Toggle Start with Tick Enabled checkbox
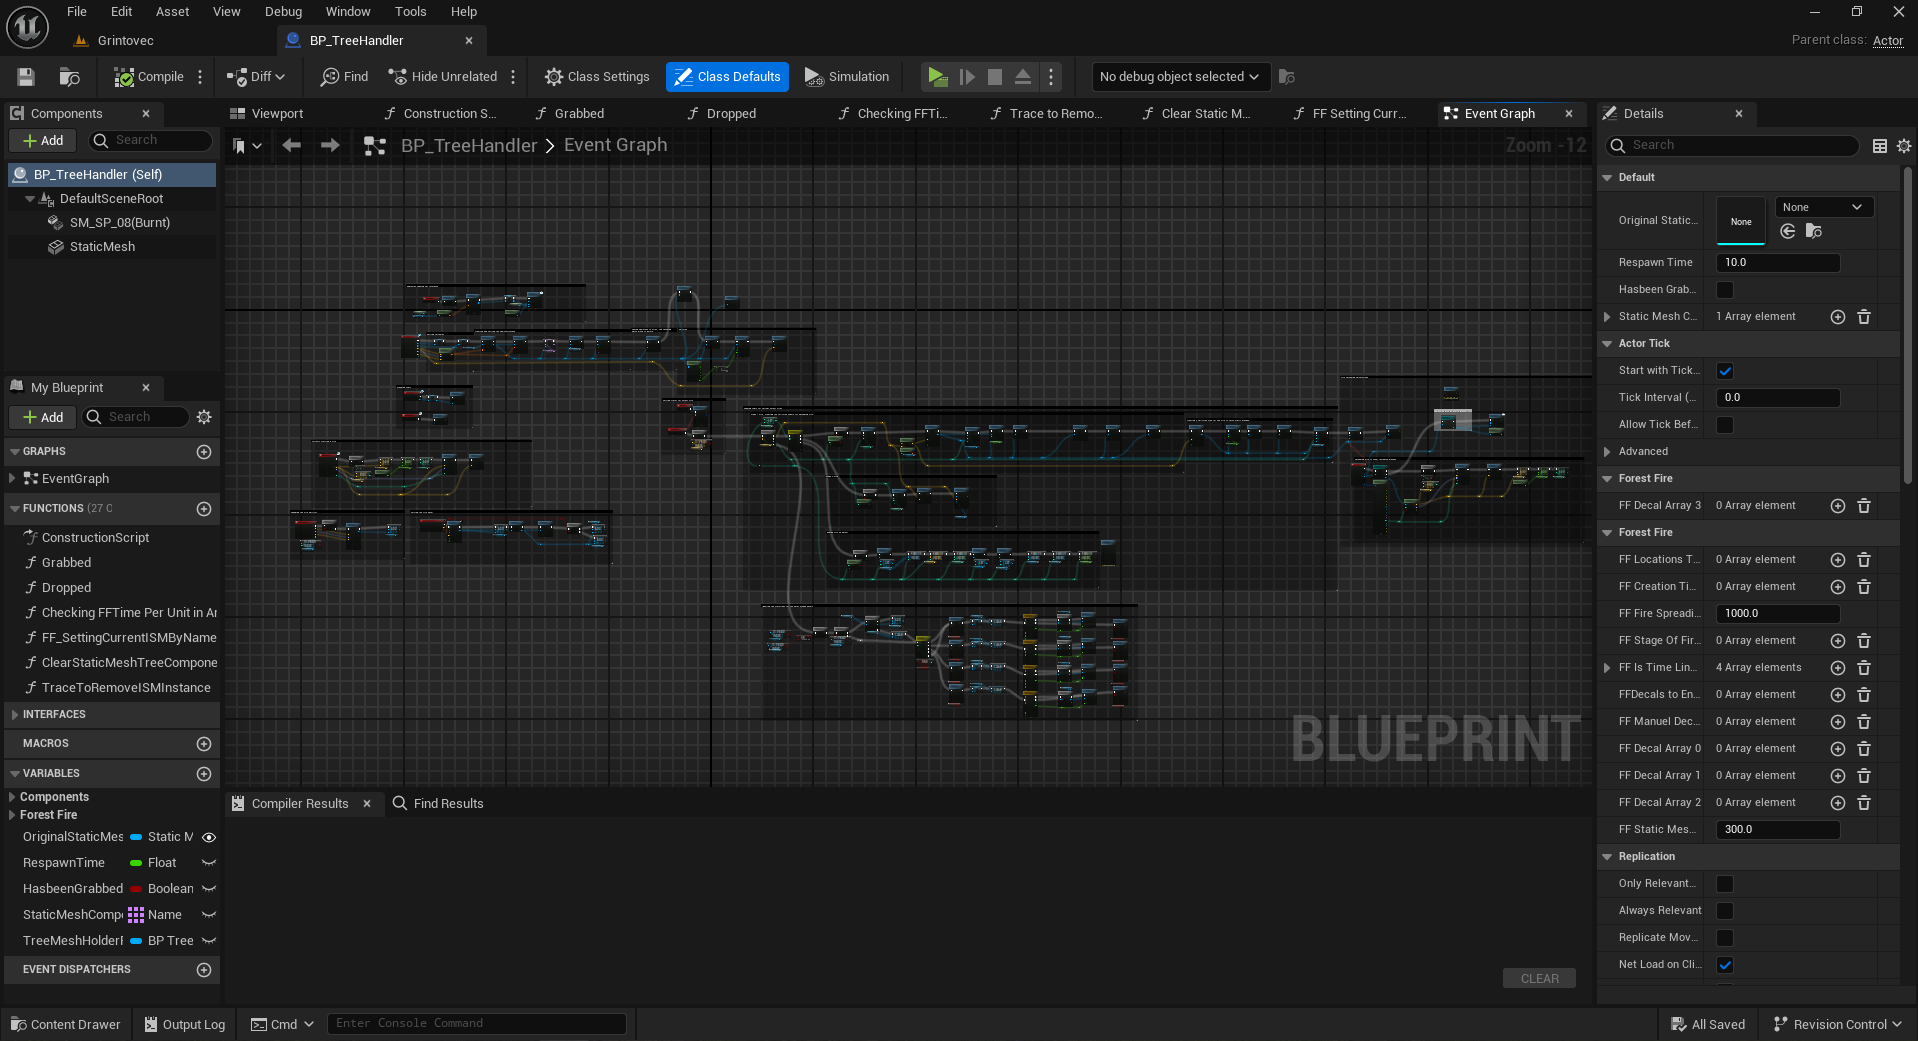This screenshot has height=1041, width=1918. 1725,371
